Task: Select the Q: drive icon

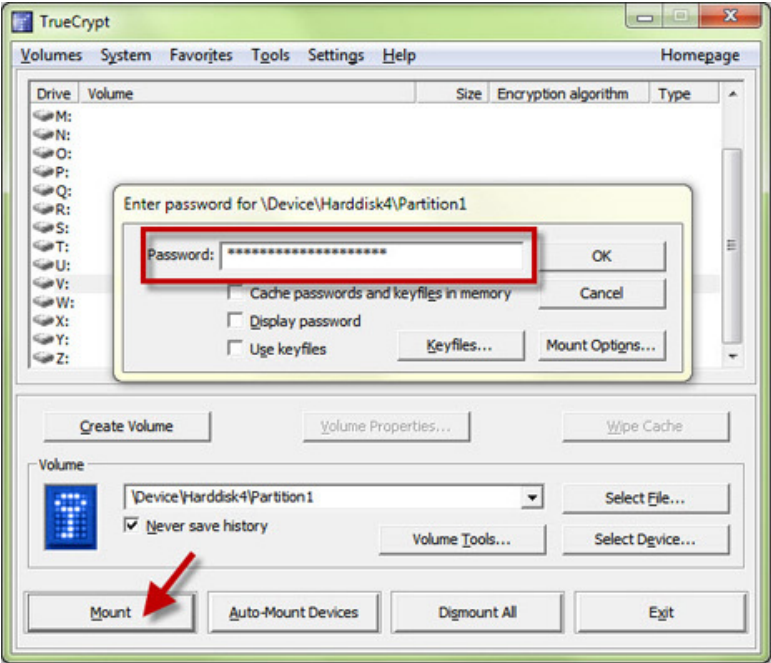Action: pyautogui.click(x=43, y=190)
